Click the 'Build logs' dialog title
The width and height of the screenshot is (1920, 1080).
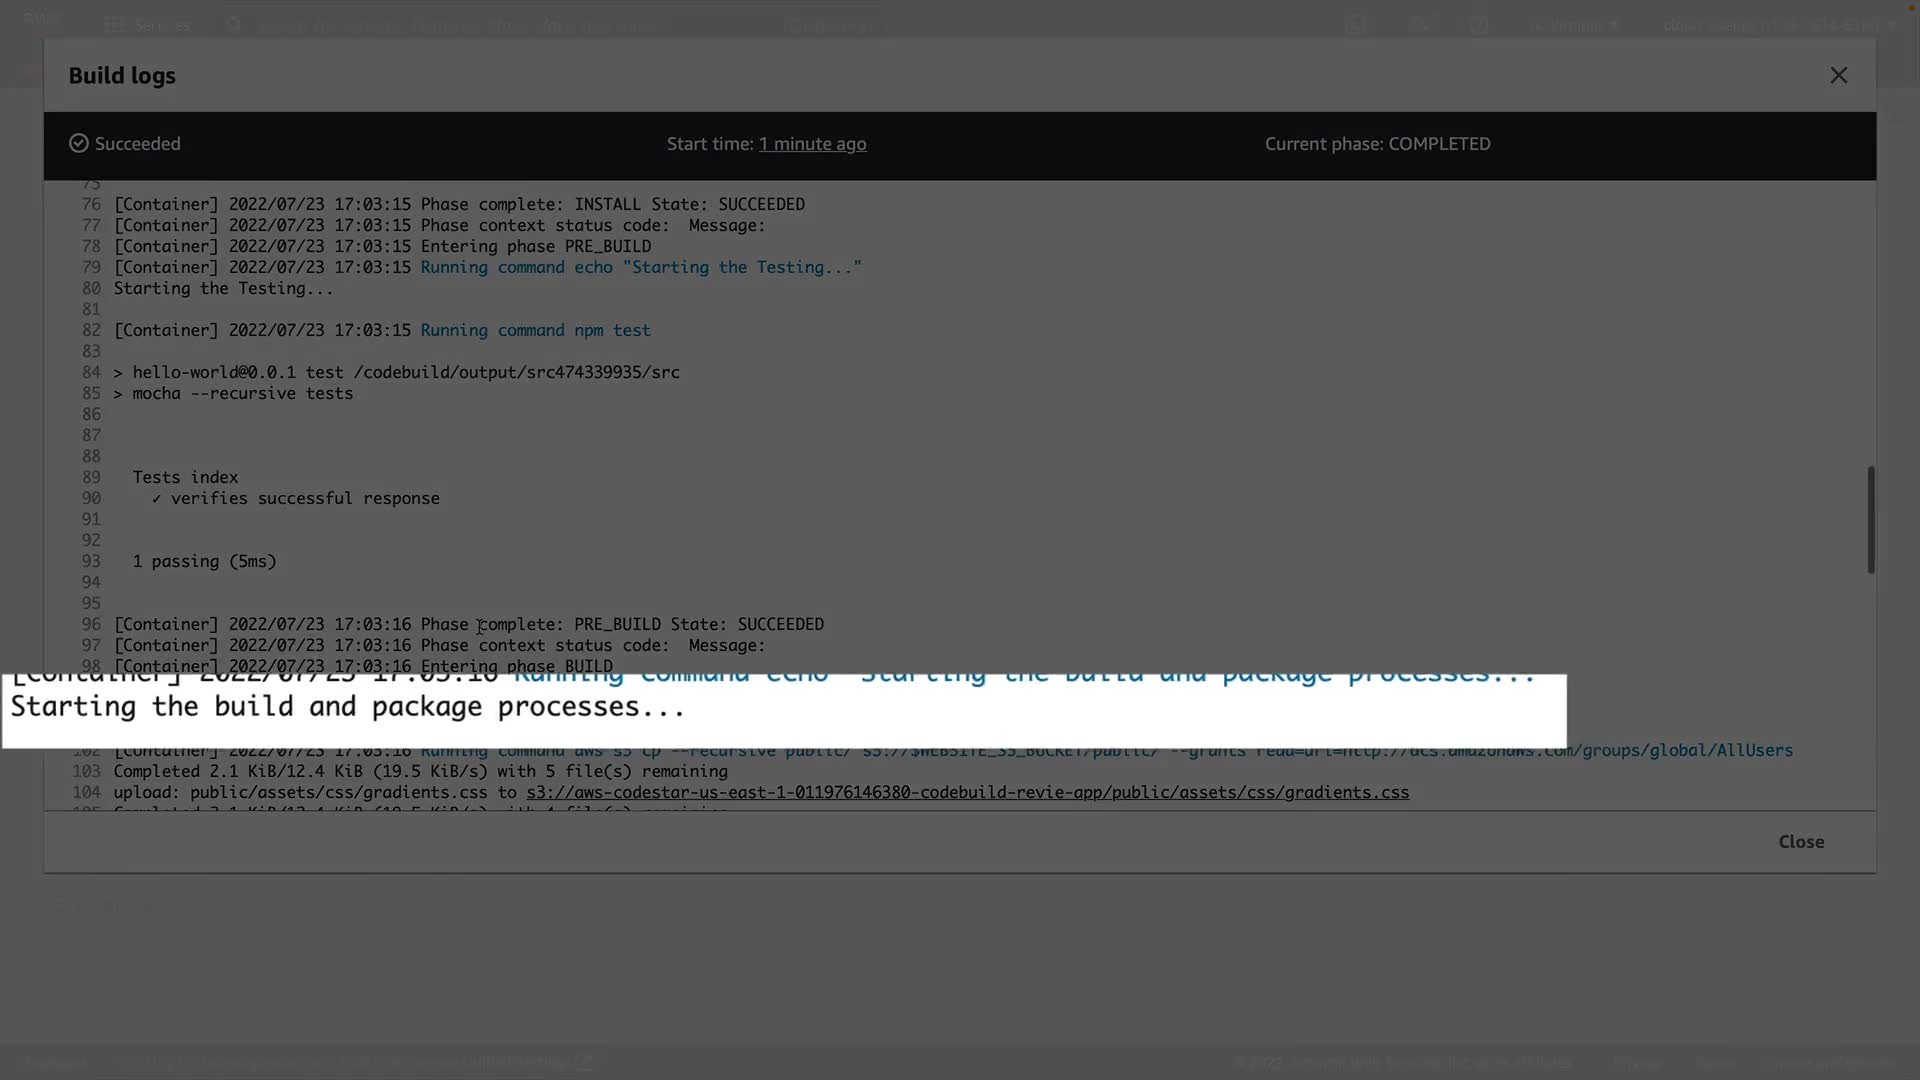coord(122,76)
